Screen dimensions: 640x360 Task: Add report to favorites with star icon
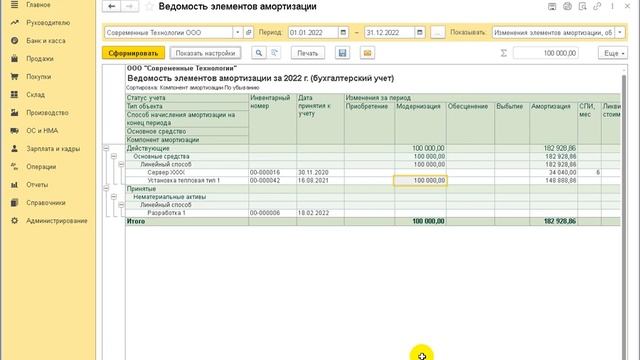click(149, 7)
